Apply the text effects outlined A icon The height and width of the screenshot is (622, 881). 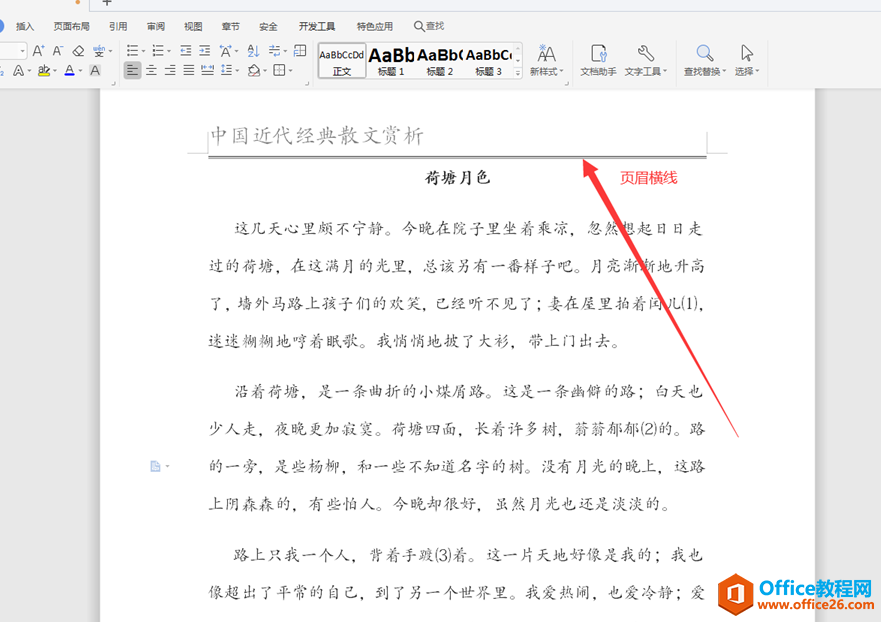[19, 70]
